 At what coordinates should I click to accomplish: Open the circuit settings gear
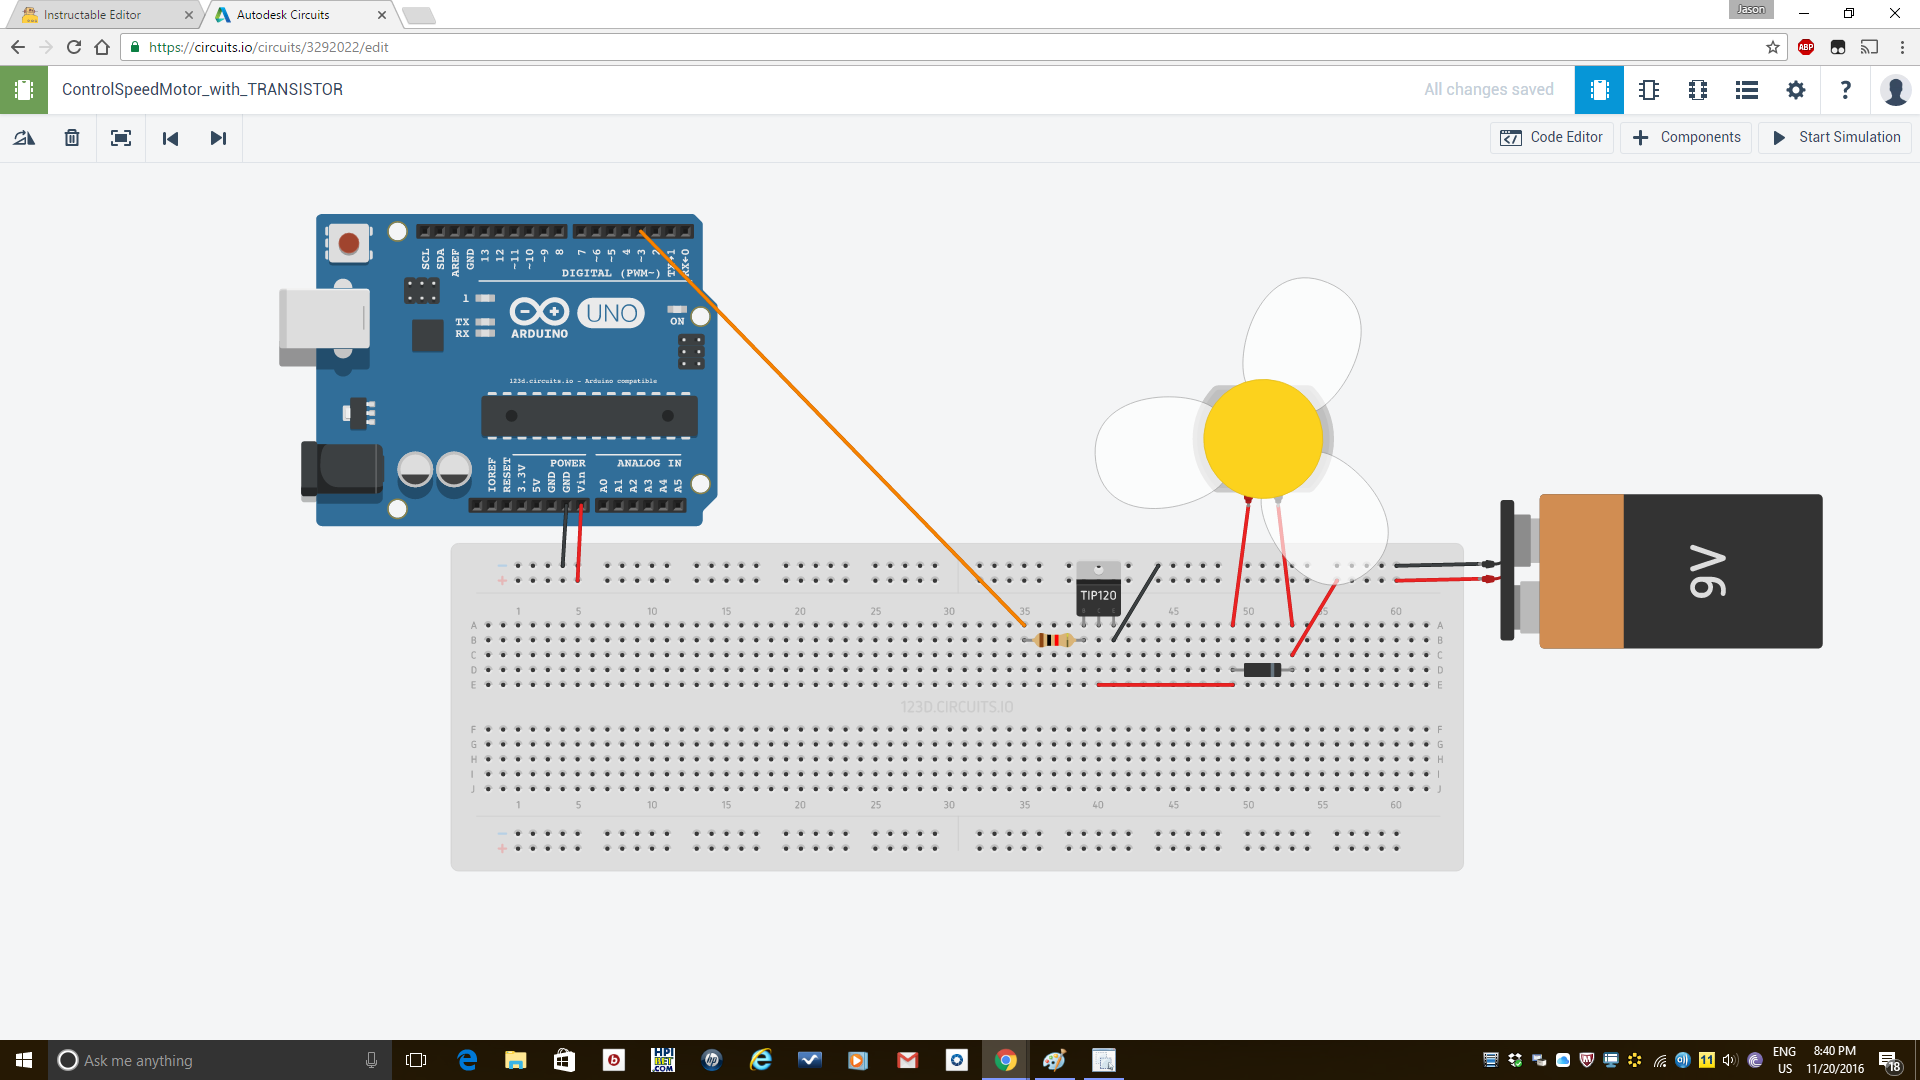coord(1796,90)
